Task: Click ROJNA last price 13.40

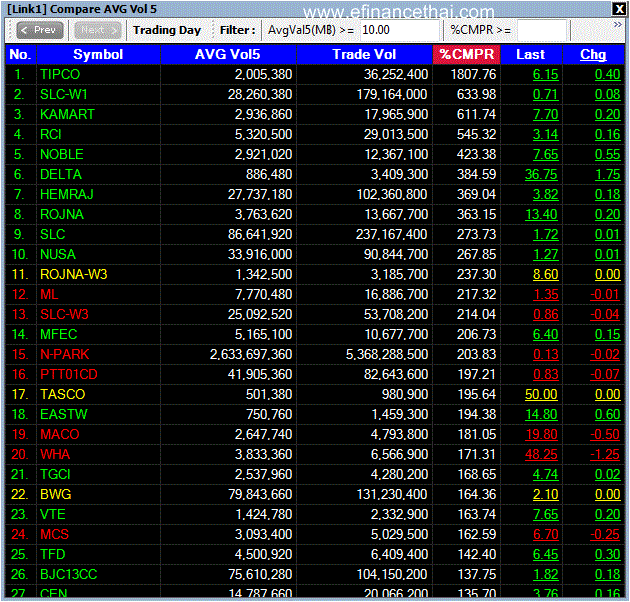Action: (x=541, y=214)
